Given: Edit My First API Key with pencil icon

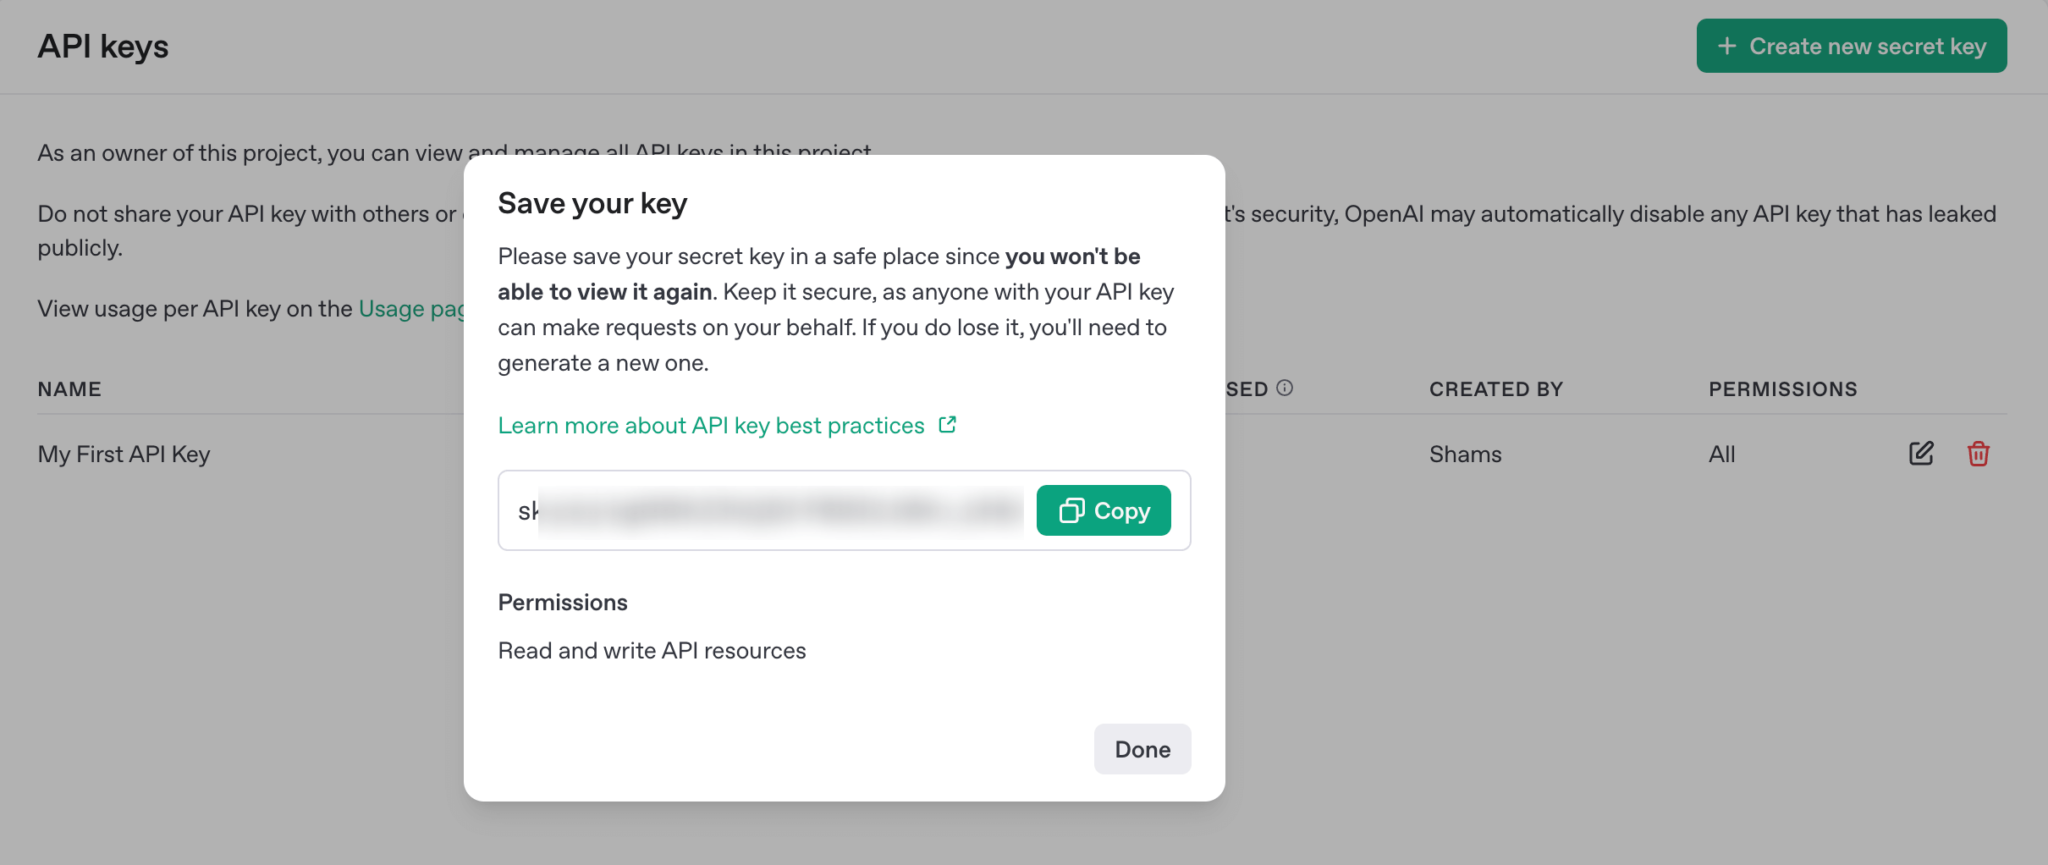Looking at the screenshot, I should pyautogui.click(x=1921, y=454).
